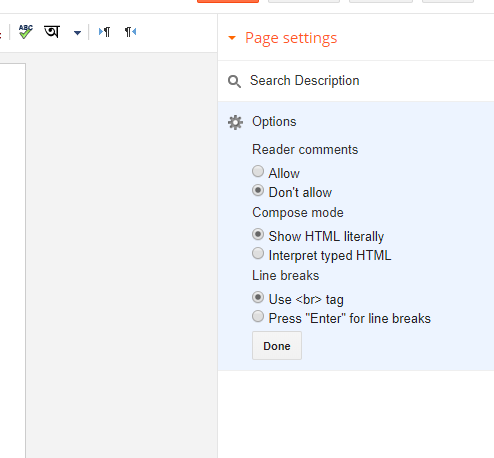Open the language input dropdown arrow

point(77,33)
